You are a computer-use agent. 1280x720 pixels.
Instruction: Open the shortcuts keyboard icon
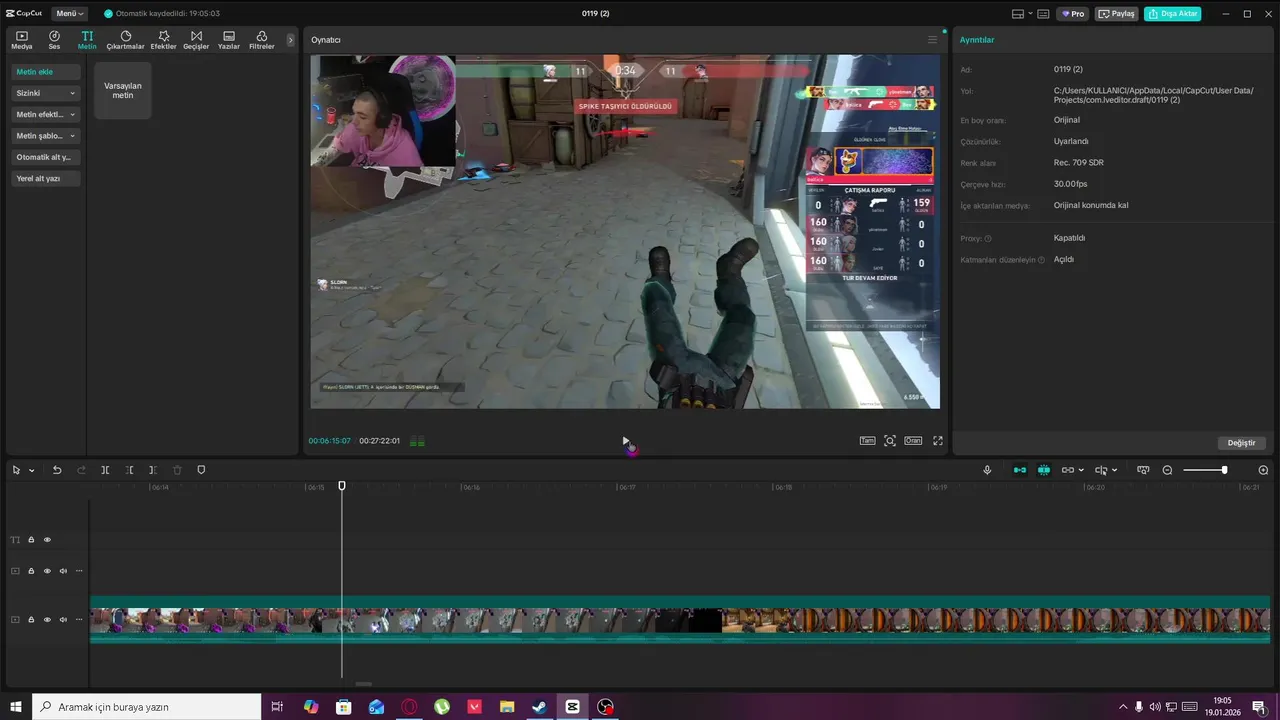[x=1043, y=14]
